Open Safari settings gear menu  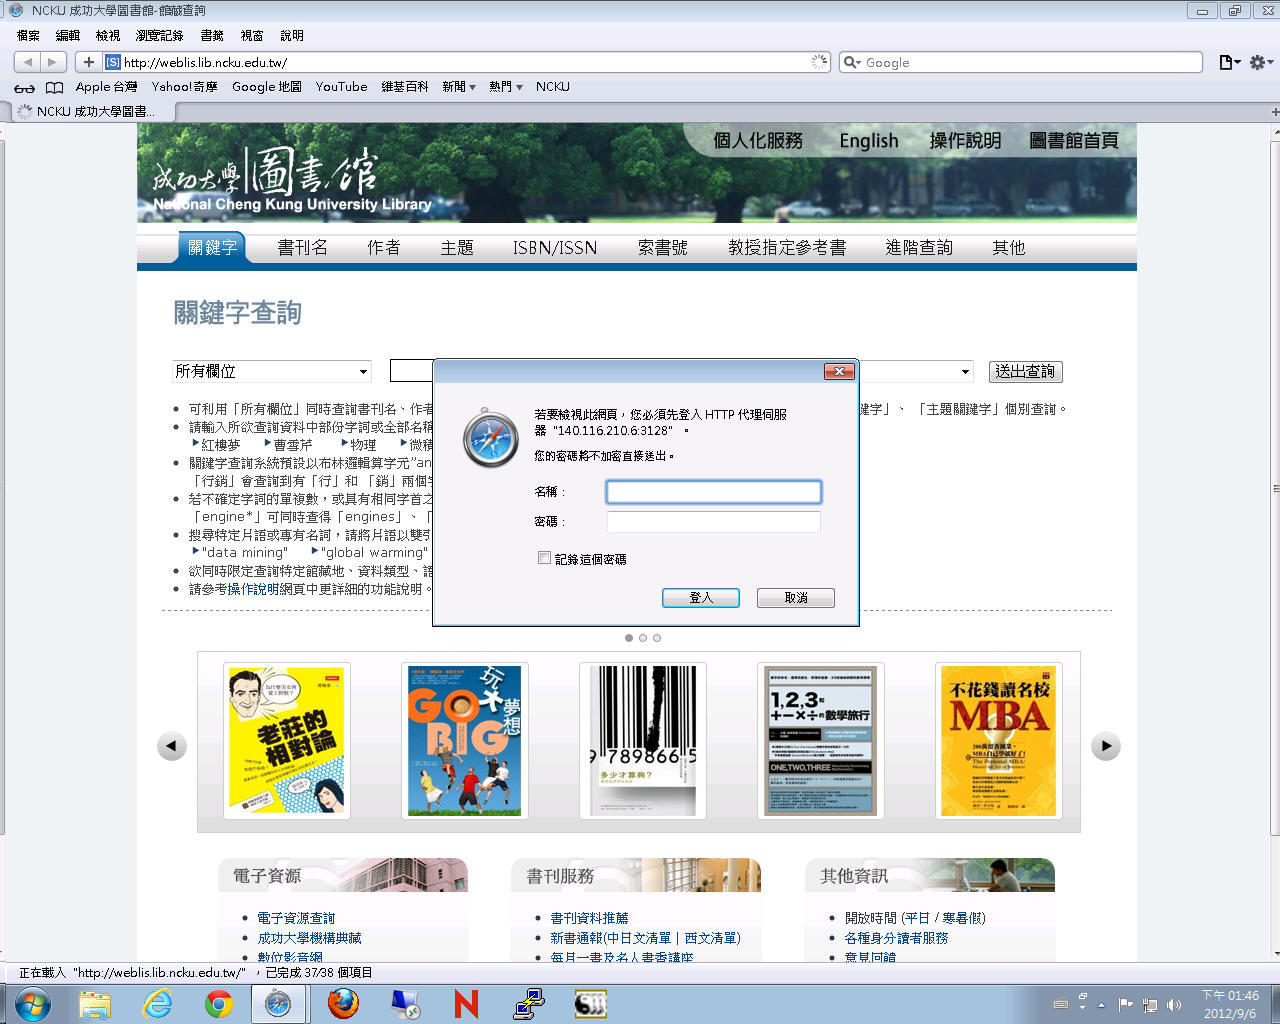(x=1261, y=62)
